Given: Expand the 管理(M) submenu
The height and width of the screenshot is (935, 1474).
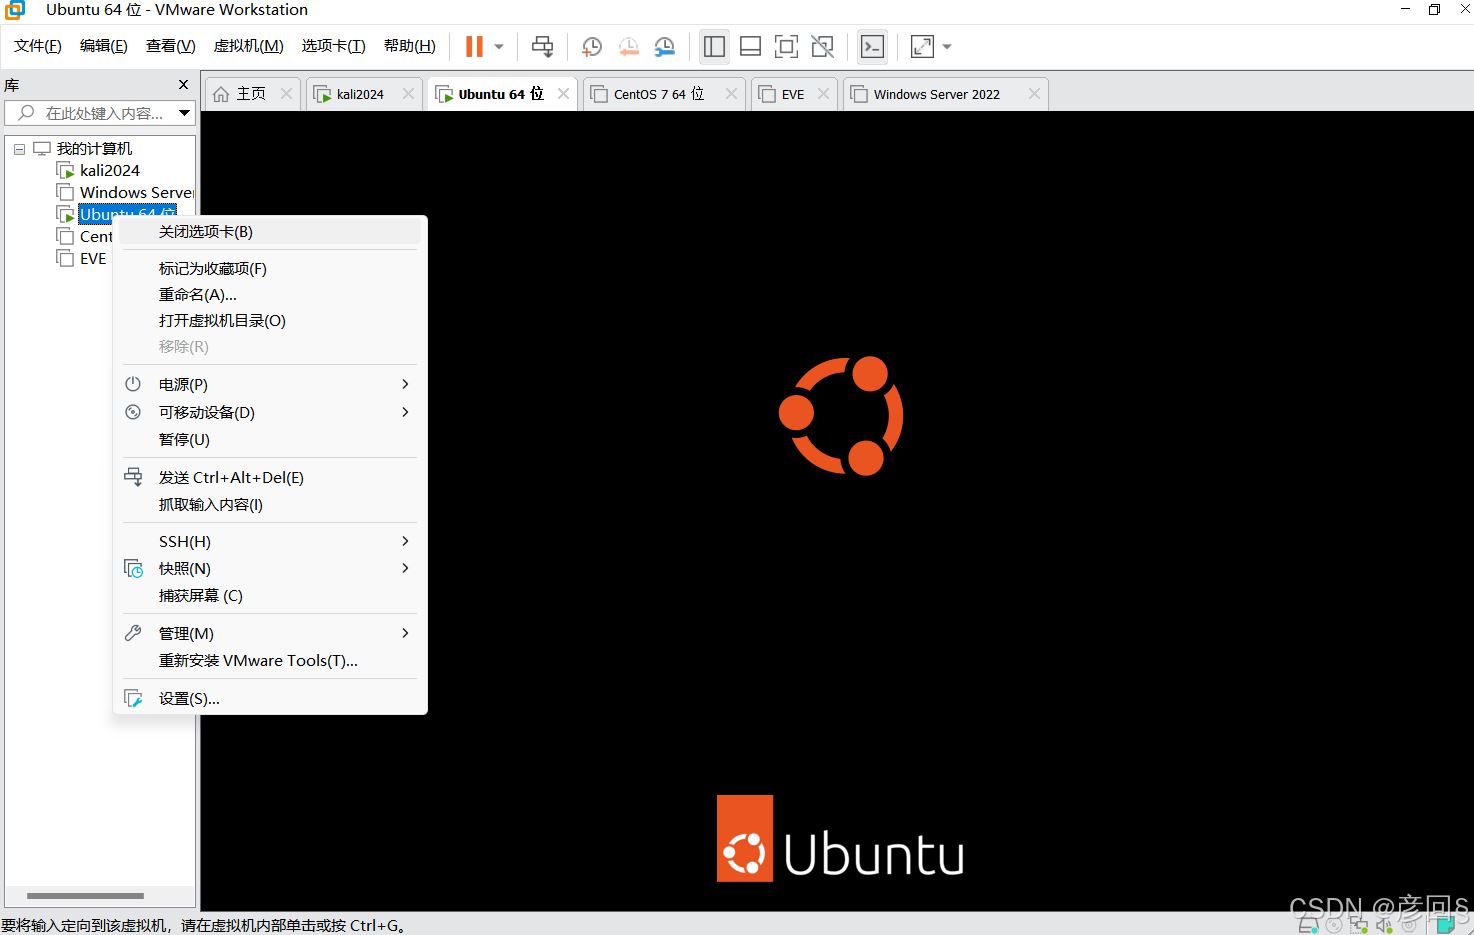Looking at the screenshot, I should 270,633.
